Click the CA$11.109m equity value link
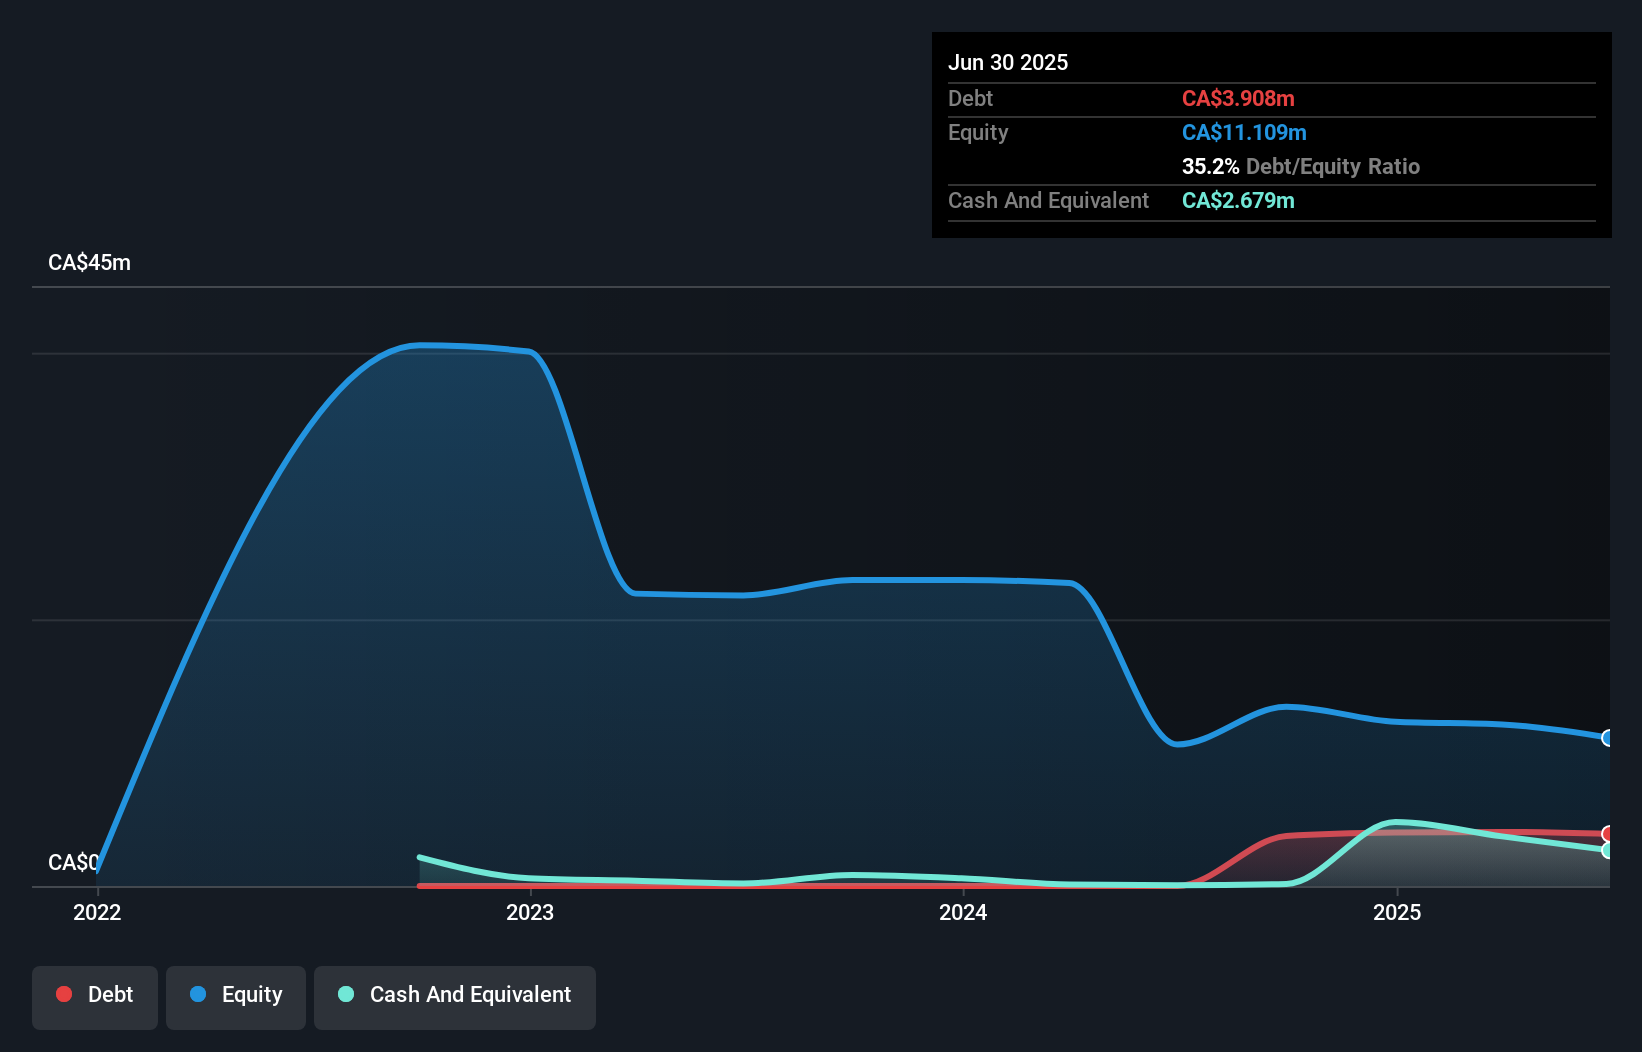This screenshot has height=1052, width=1642. click(x=1244, y=132)
